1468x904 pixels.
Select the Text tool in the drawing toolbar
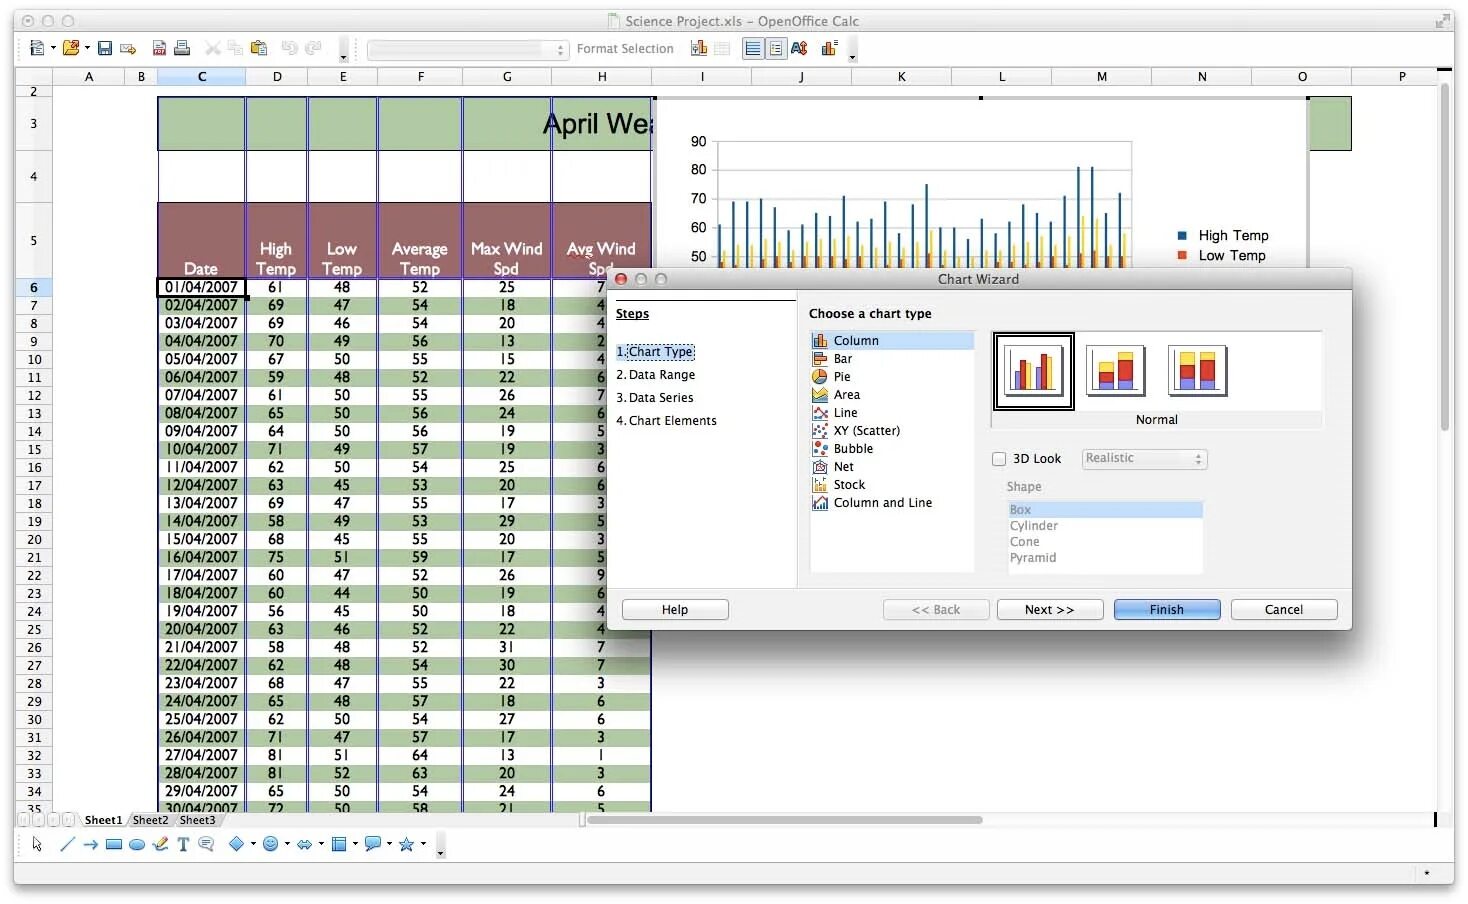tap(181, 844)
